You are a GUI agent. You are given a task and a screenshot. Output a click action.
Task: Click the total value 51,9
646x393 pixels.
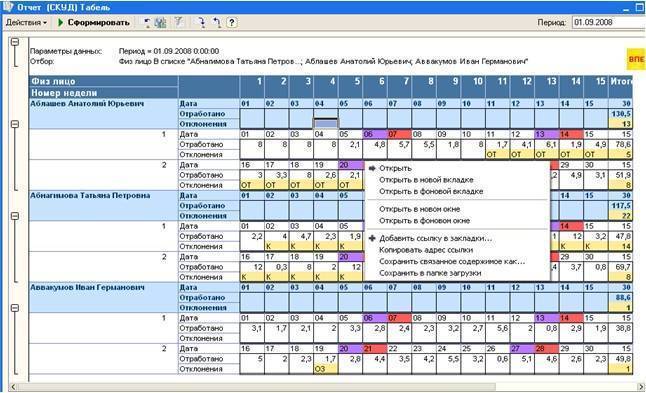click(x=621, y=175)
